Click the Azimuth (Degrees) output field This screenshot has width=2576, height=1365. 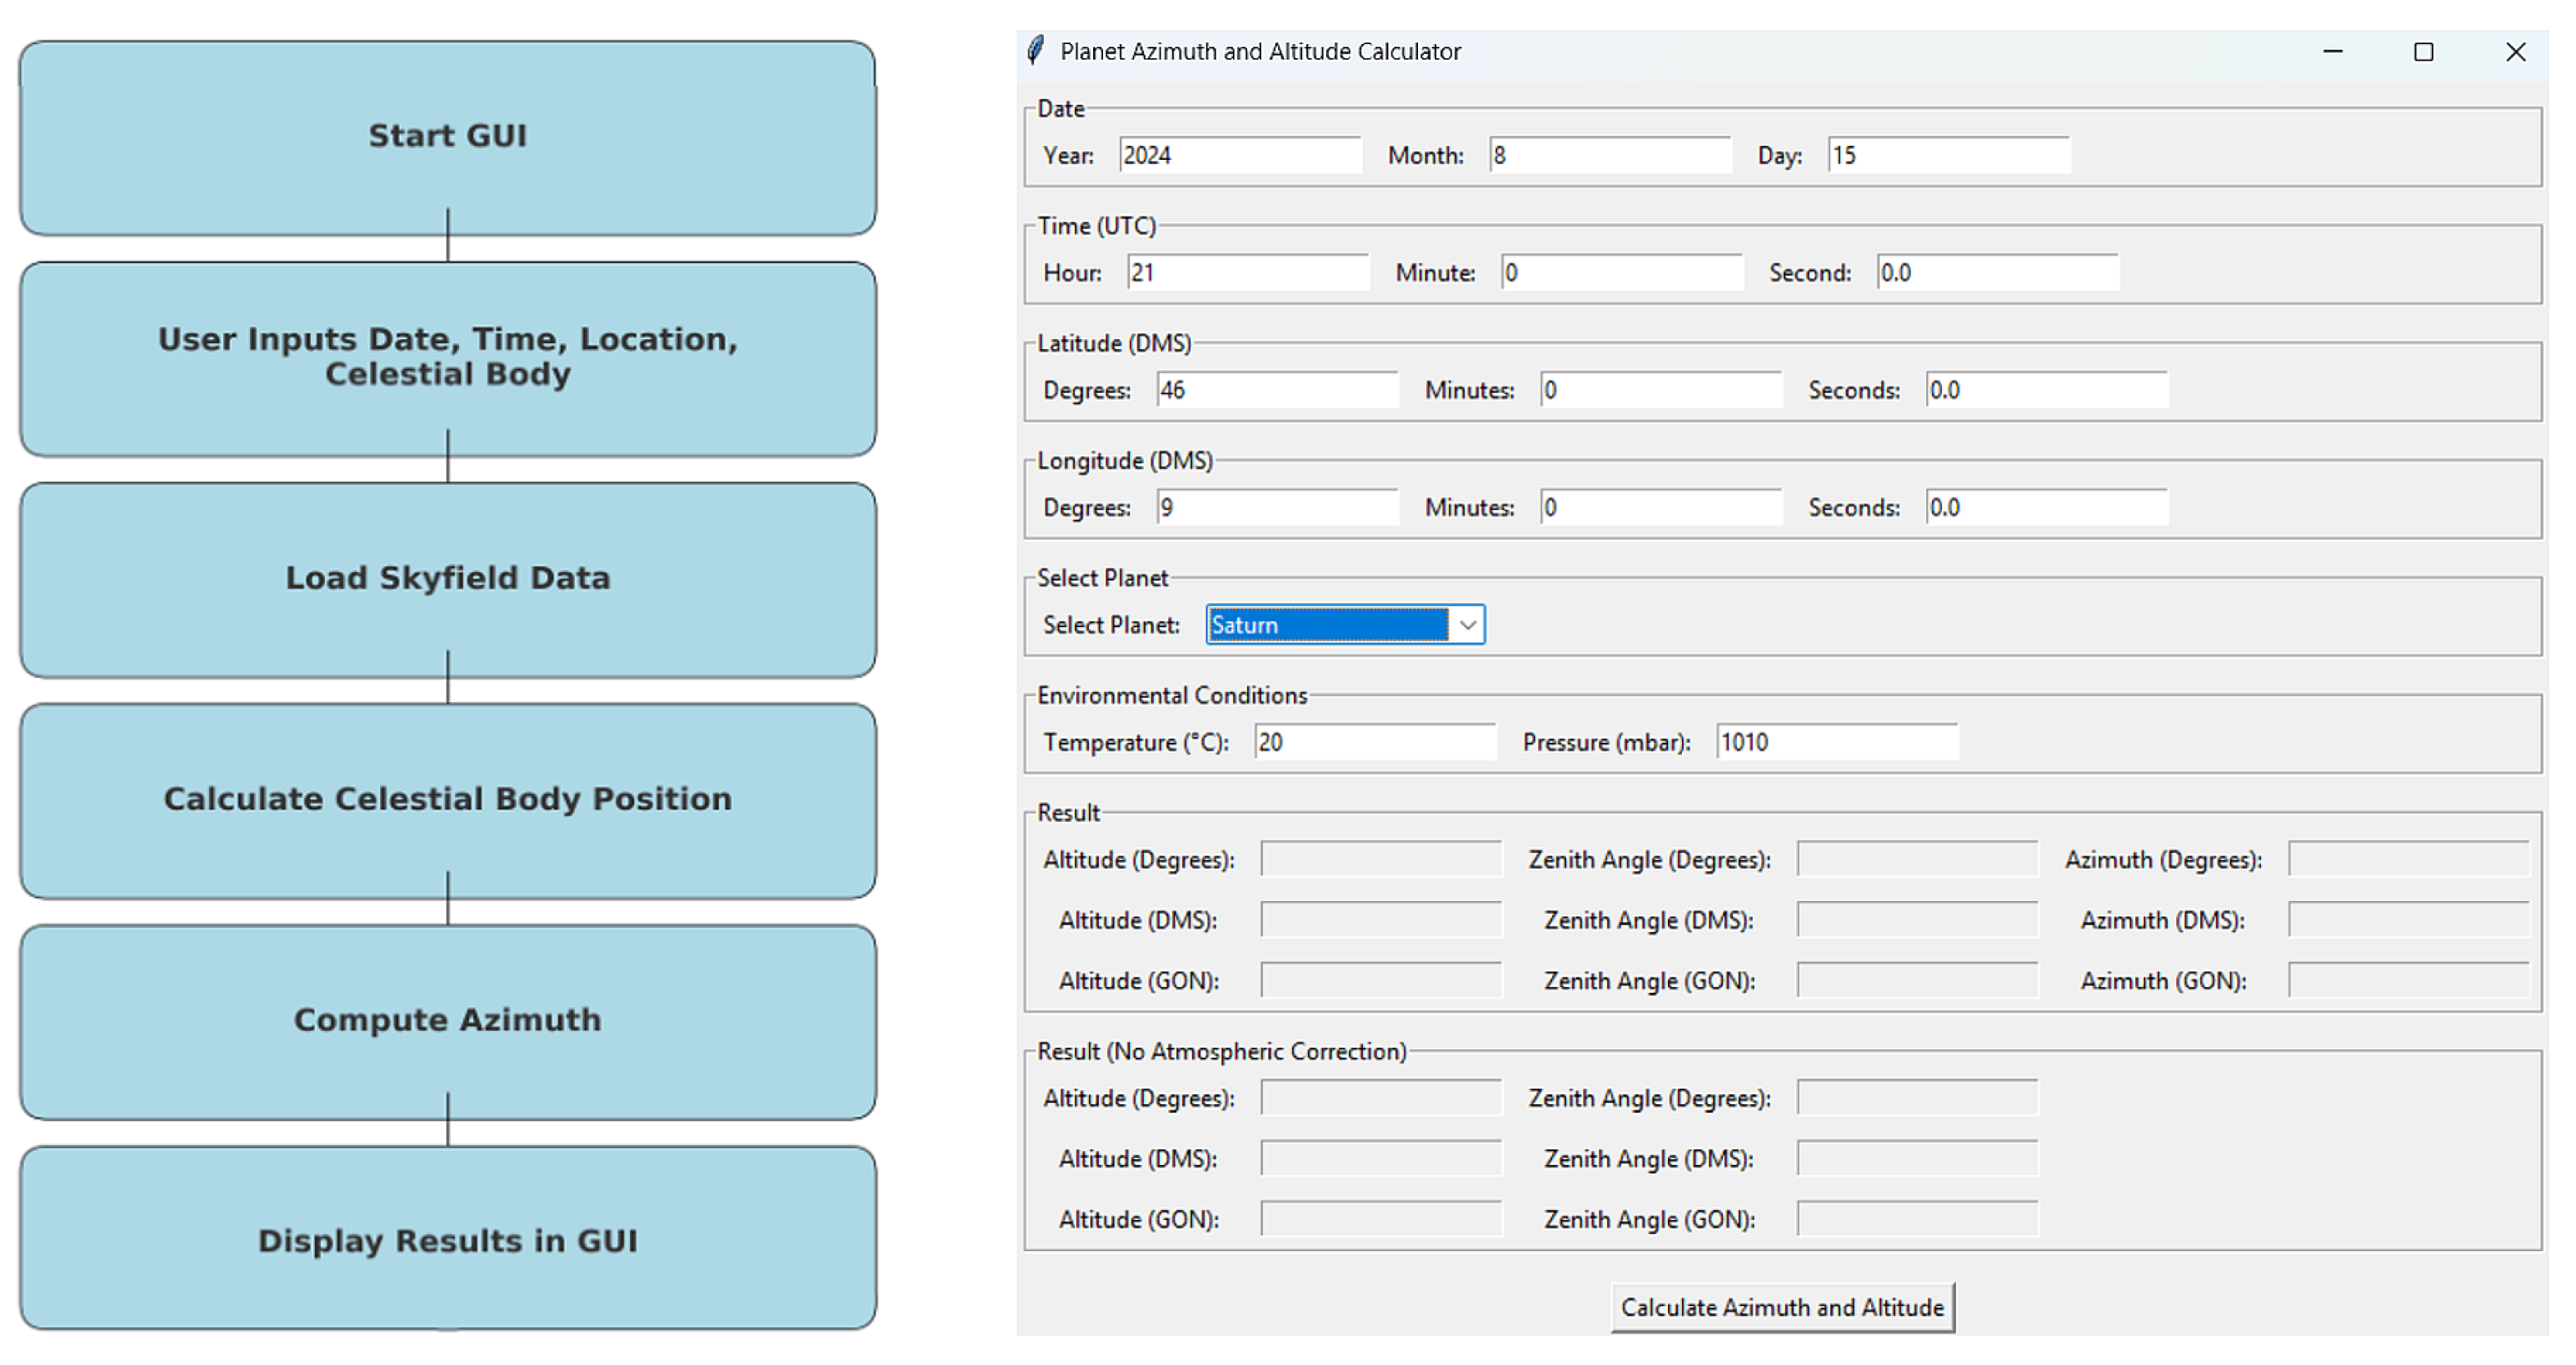click(x=2409, y=859)
